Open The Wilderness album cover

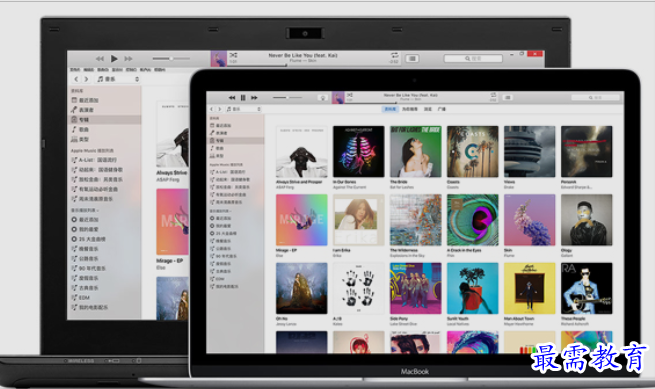click(416, 220)
